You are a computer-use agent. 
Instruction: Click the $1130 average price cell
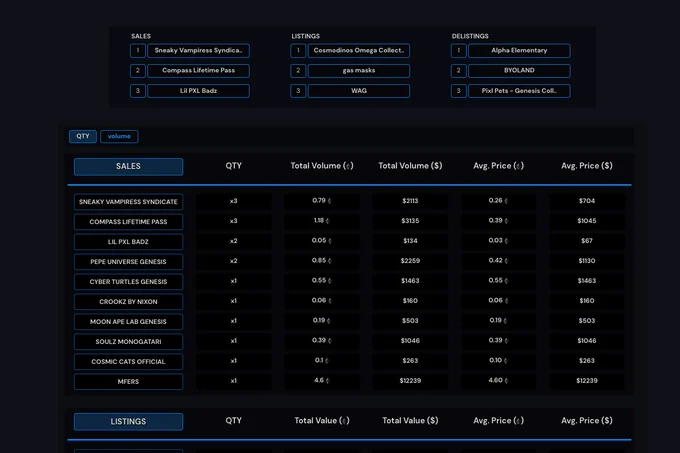tap(587, 261)
